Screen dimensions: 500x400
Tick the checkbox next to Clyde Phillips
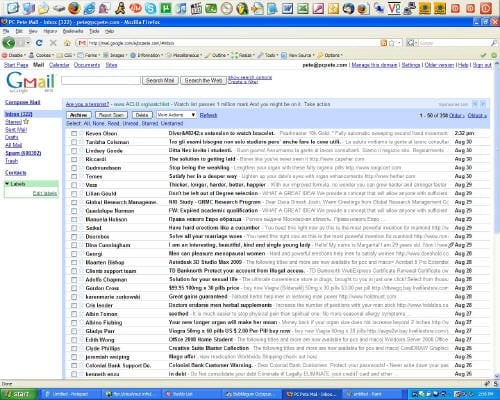[x=74, y=349]
